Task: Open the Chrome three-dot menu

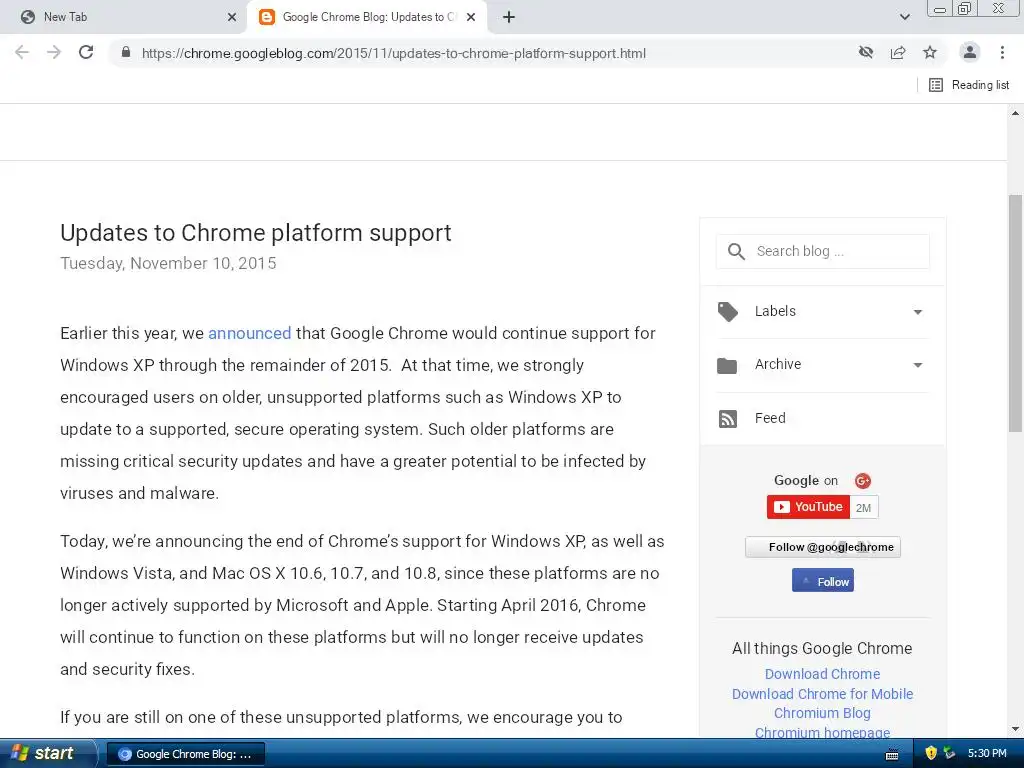Action: click(1002, 52)
